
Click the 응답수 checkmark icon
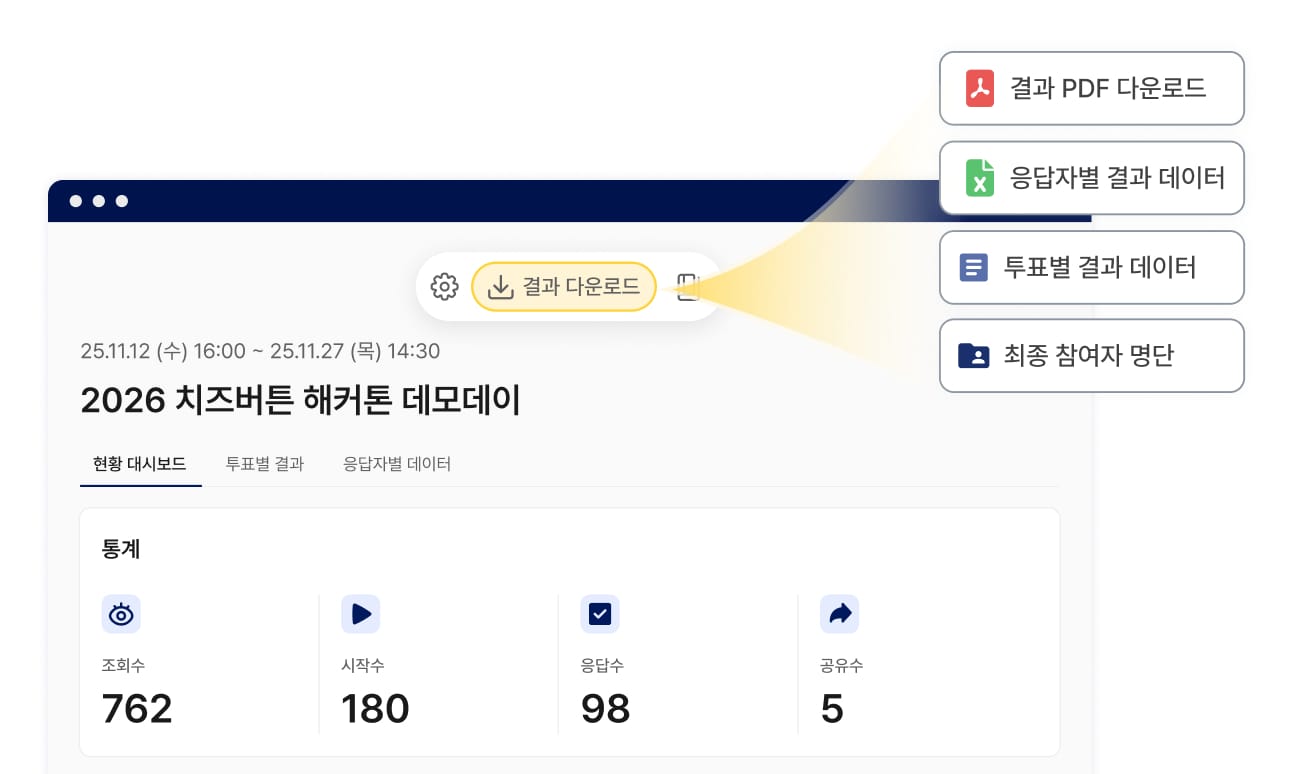pos(600,614)
